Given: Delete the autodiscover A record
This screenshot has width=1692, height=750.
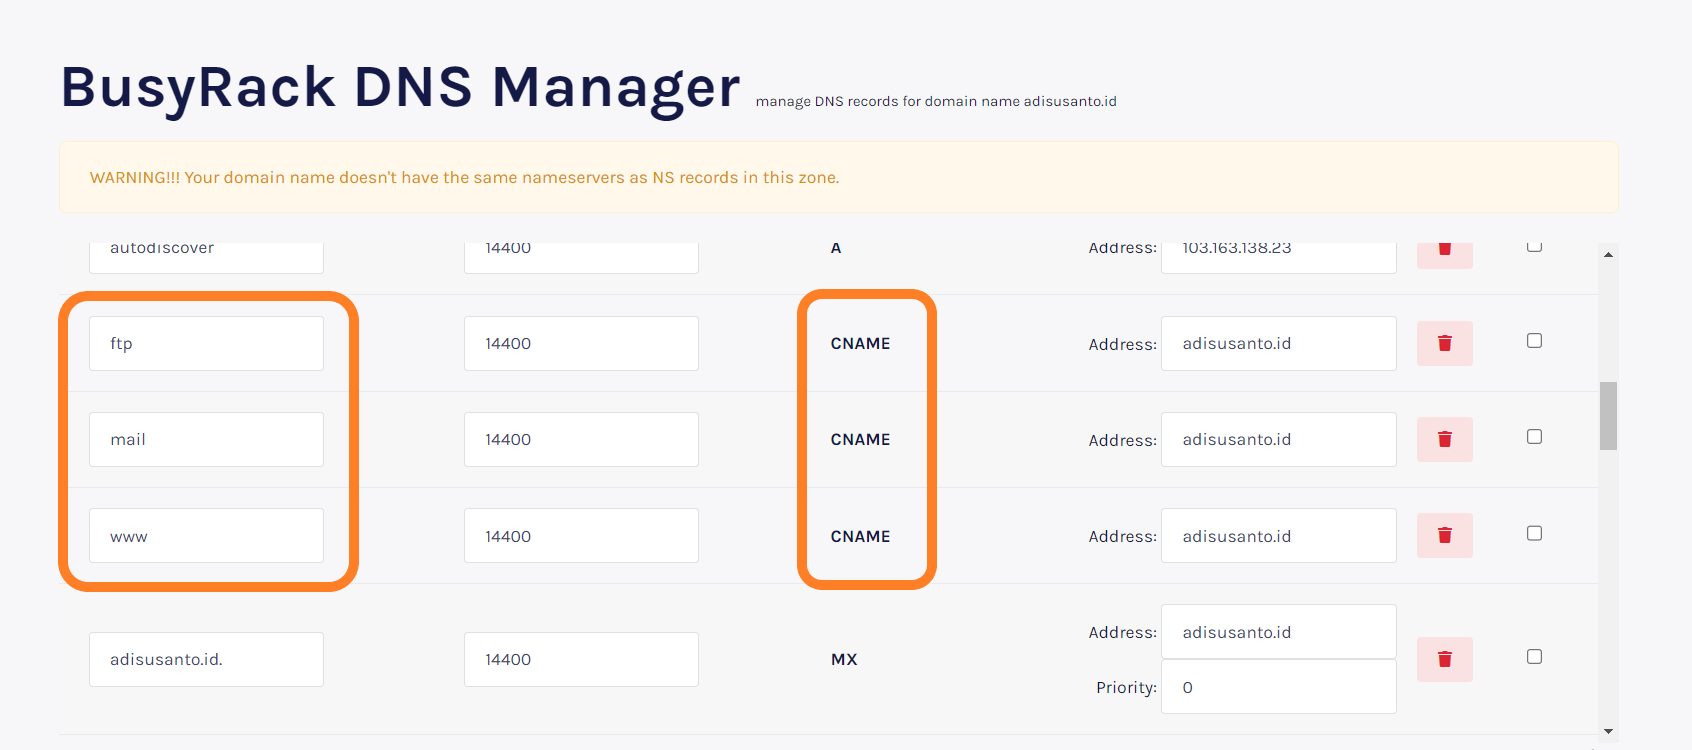Looking at the screenshot, I should (x=1444, y=253).
